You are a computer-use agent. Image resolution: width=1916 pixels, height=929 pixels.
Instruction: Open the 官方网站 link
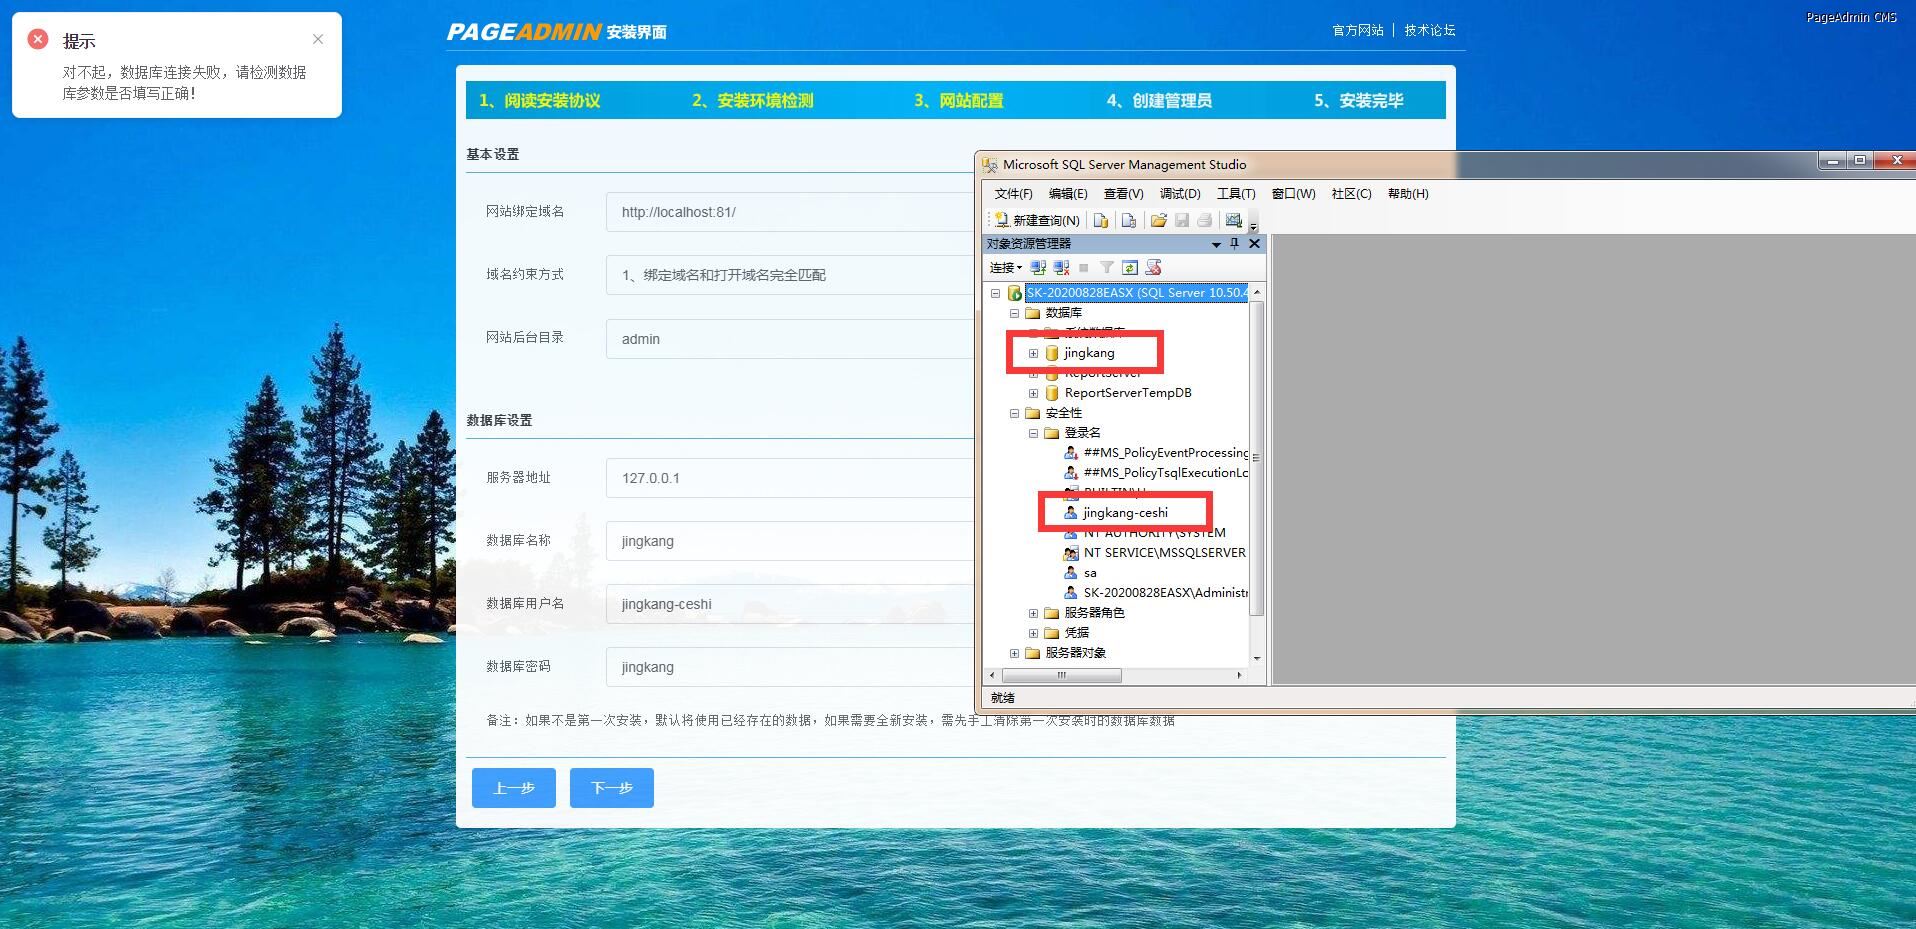1358,30
